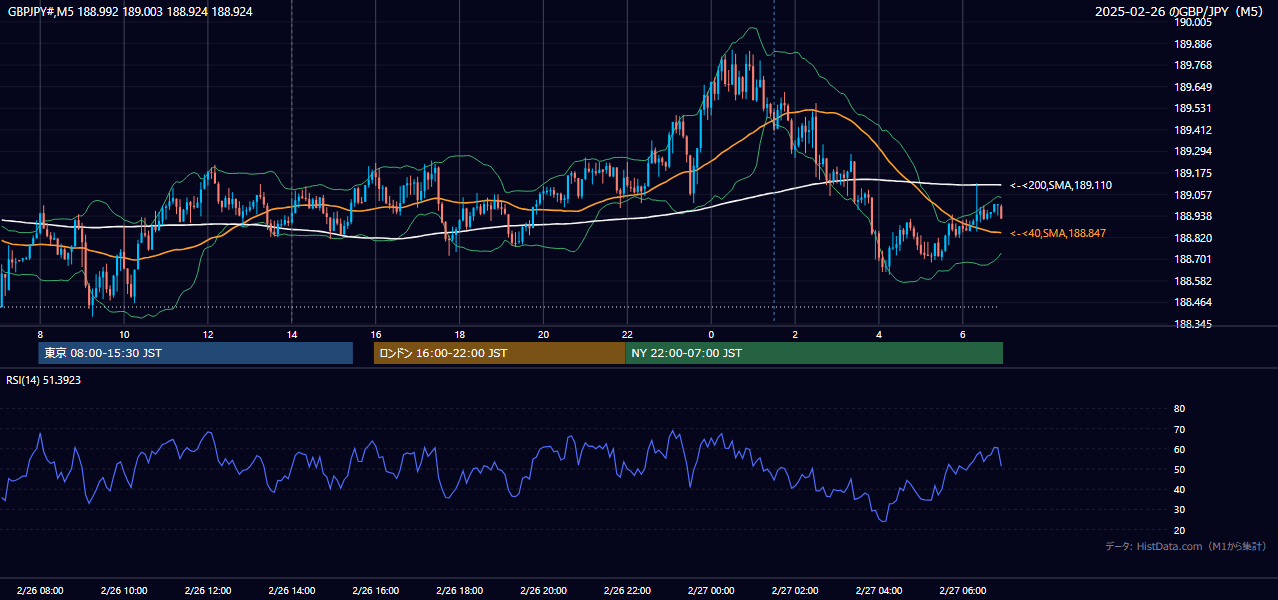Click the RSI 70 level label
This screenshot has width=1278, height=600.
pos(1179,429)
